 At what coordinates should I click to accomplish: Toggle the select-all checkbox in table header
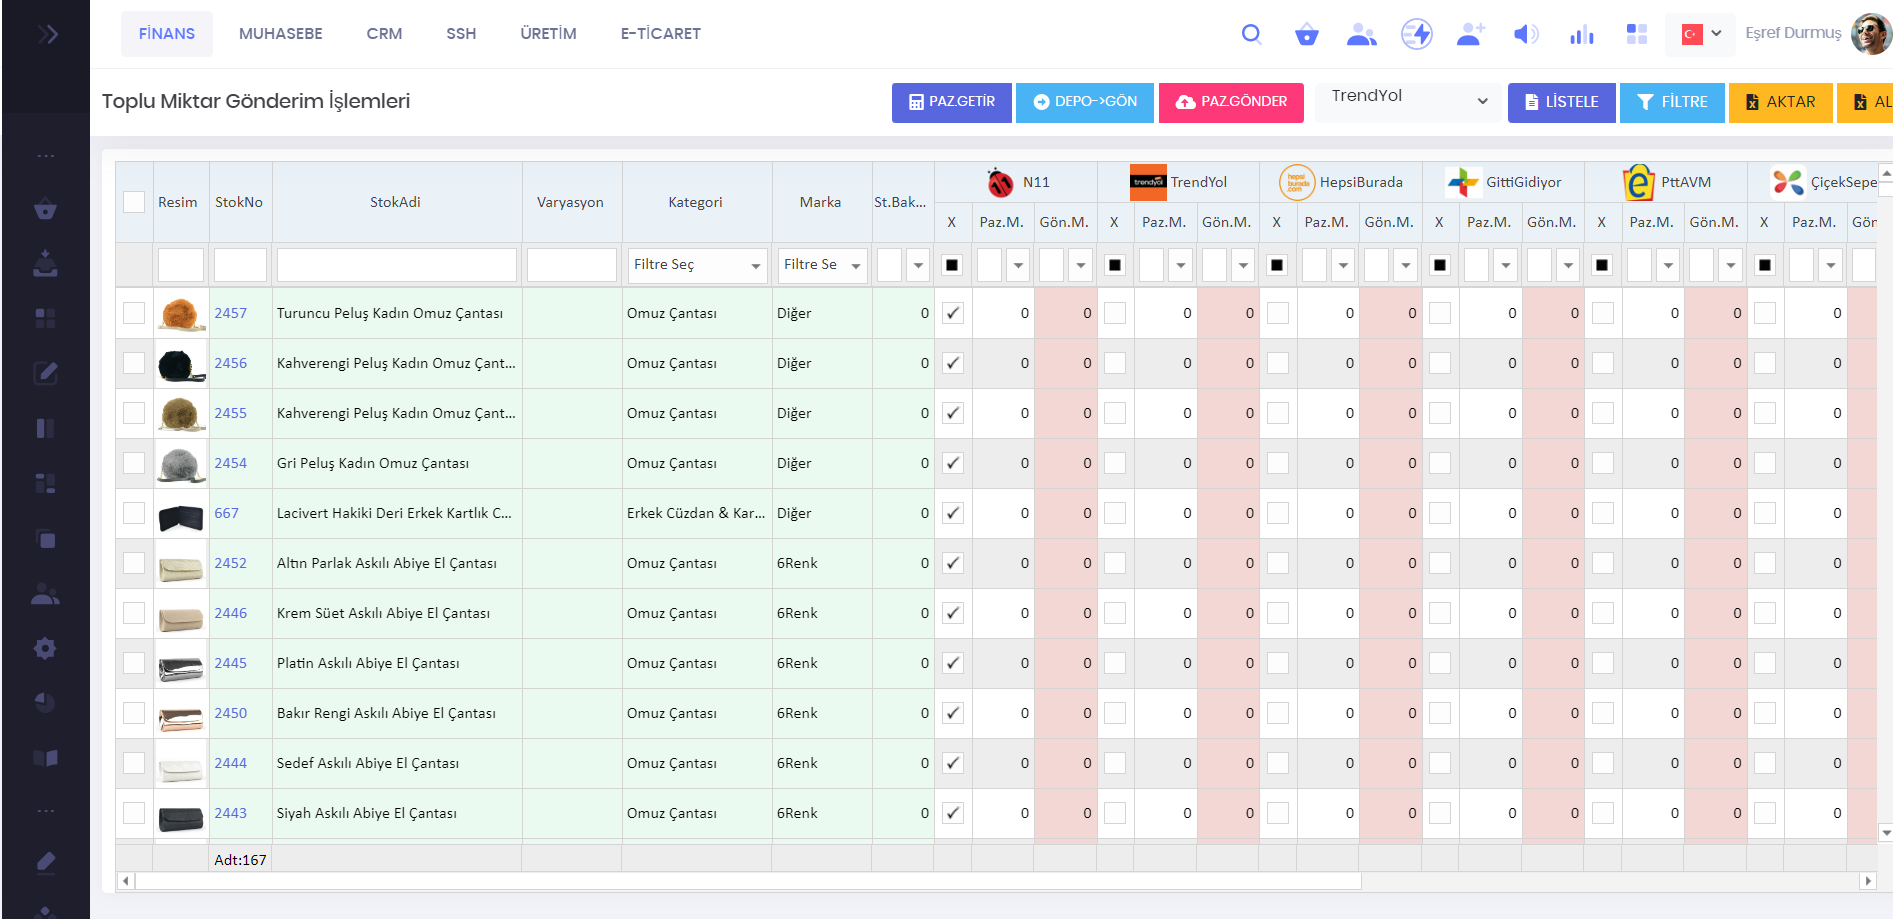click(134, 202)
